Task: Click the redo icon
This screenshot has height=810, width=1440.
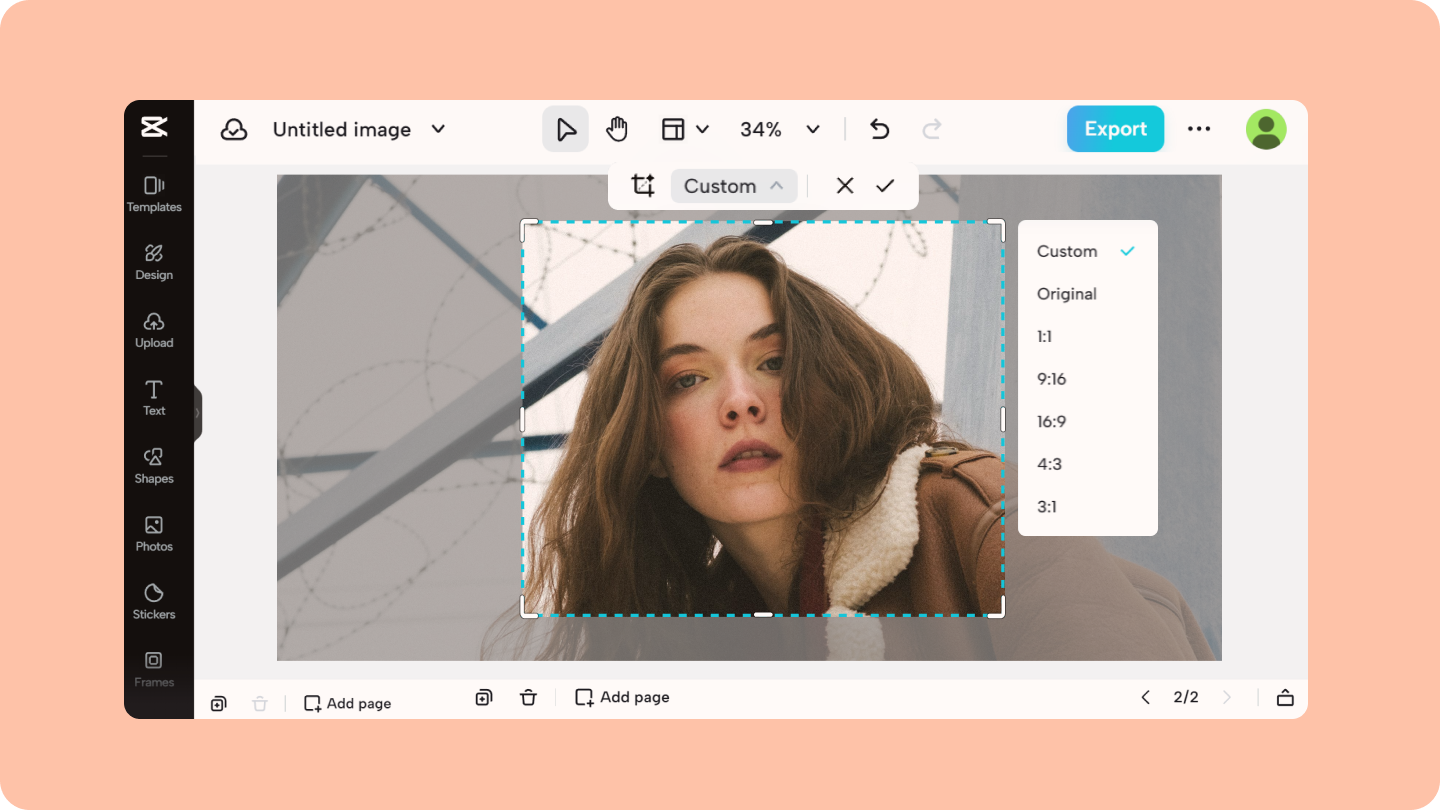Action: click(931, 128)
